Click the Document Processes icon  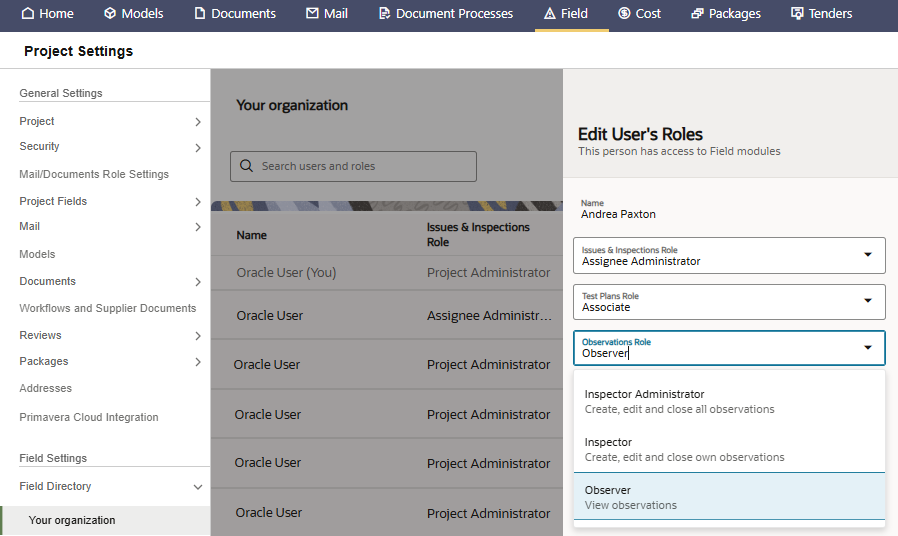(x=385, y=14)
